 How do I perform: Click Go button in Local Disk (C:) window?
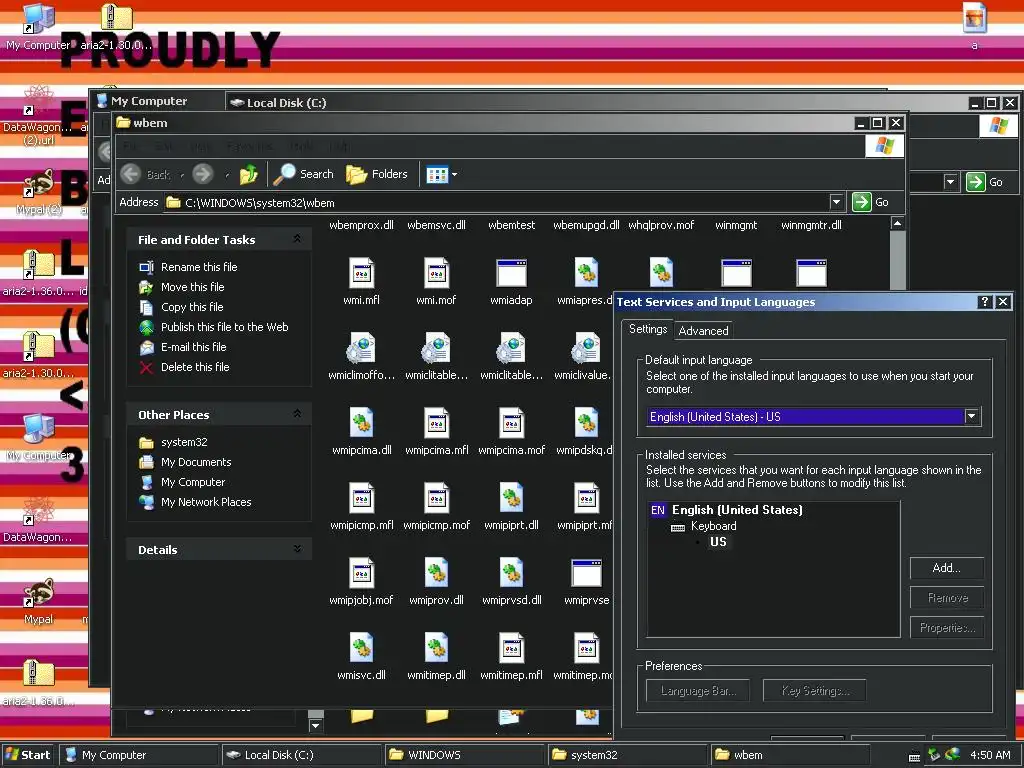coord(985,182)
